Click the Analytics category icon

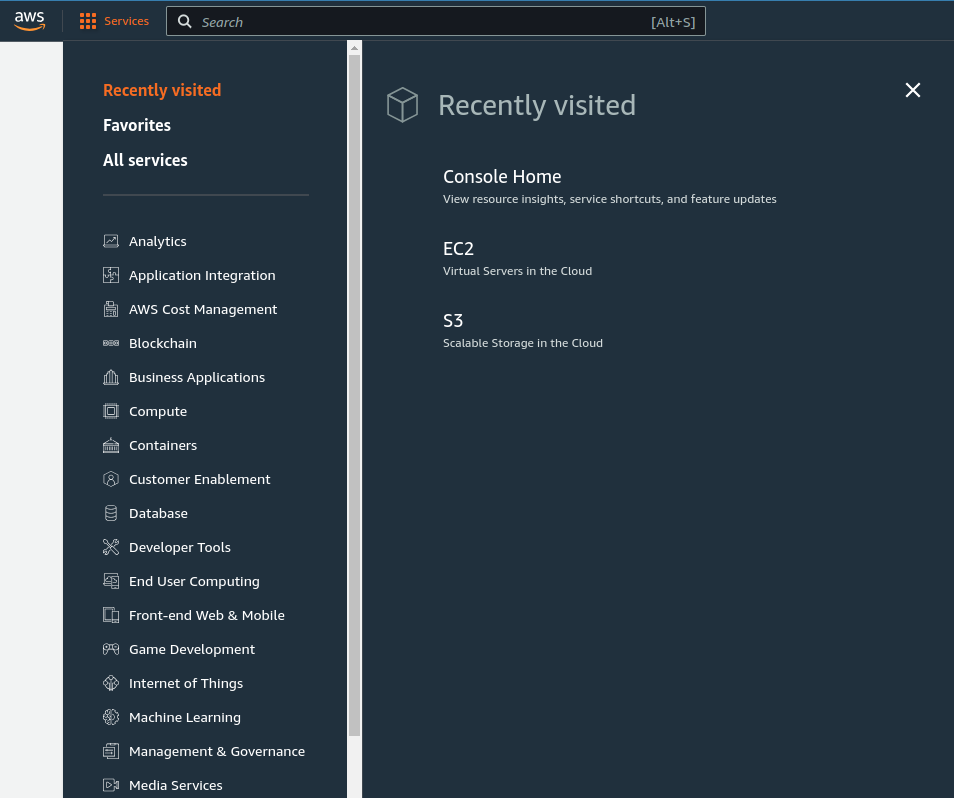coord(111,241)
